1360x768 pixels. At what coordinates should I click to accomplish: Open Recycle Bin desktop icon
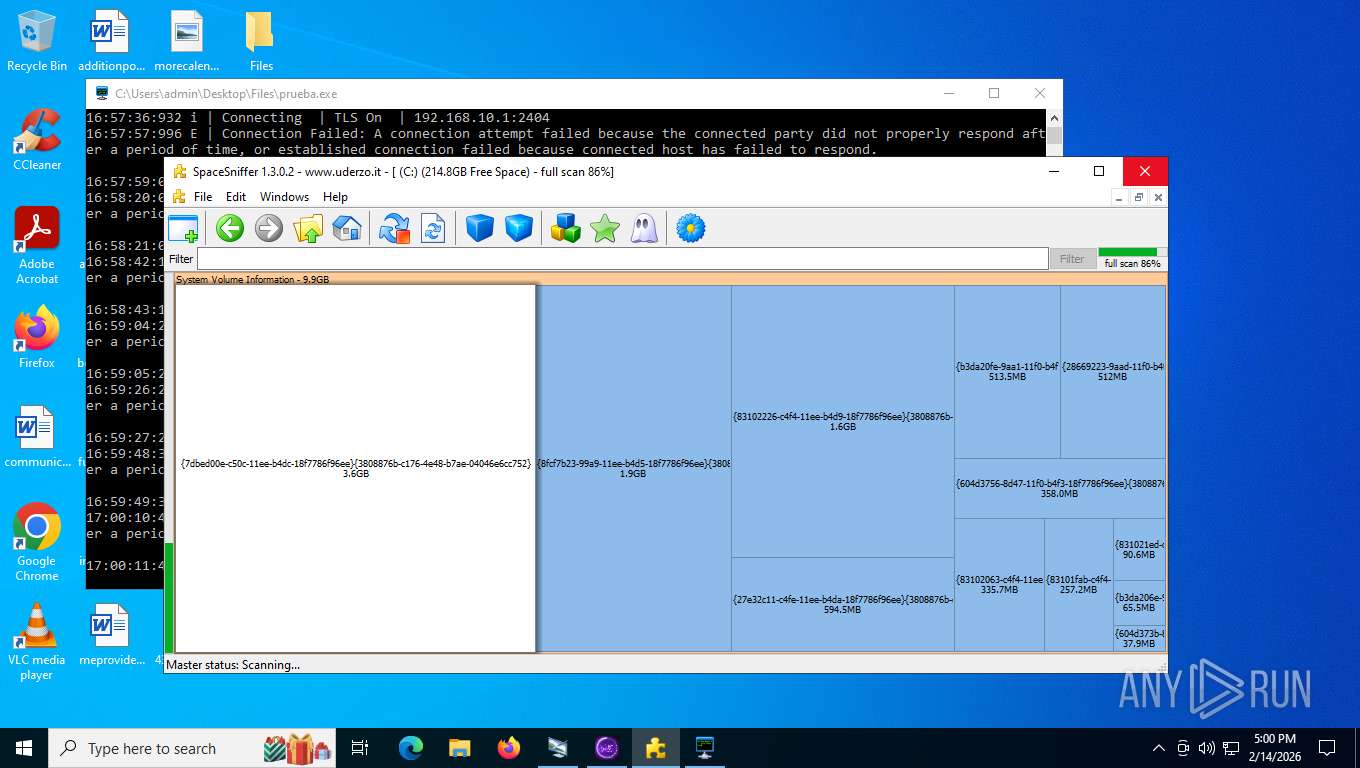click(37, 41)
